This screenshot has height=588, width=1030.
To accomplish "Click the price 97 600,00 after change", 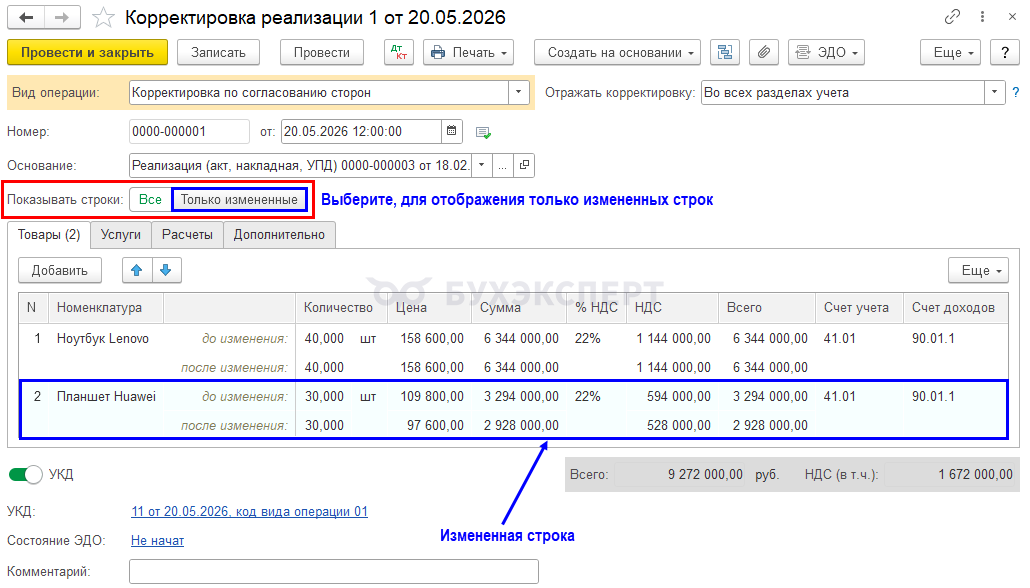I will coord(435,425).
